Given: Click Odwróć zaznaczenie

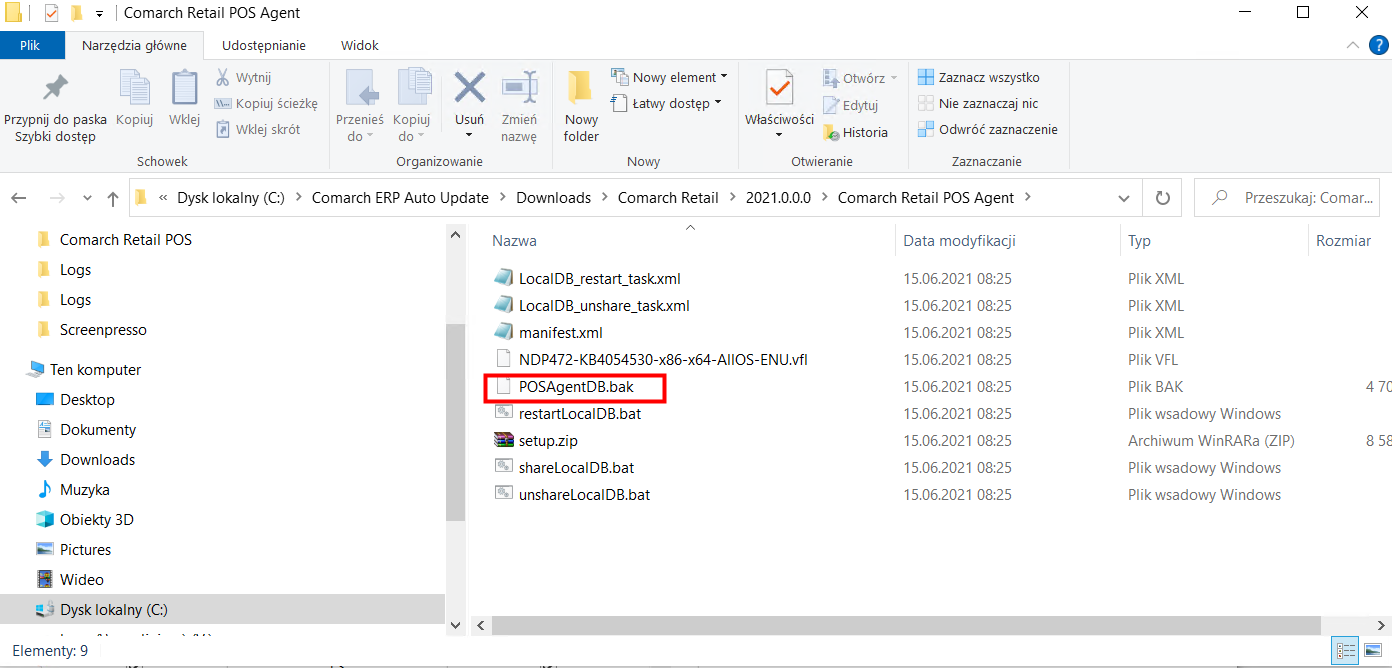Looking at the screenshot, I should [x=988, y=129].
